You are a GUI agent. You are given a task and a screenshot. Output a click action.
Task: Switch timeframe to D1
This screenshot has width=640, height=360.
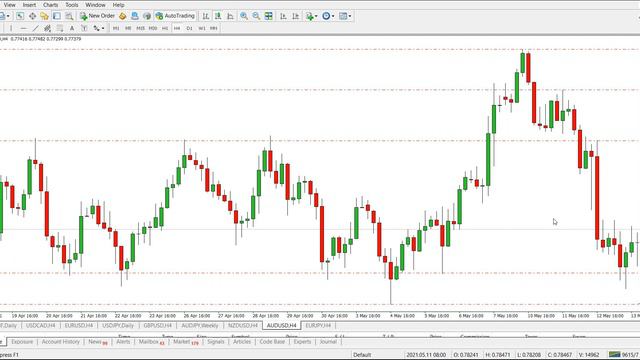(189, 28)
